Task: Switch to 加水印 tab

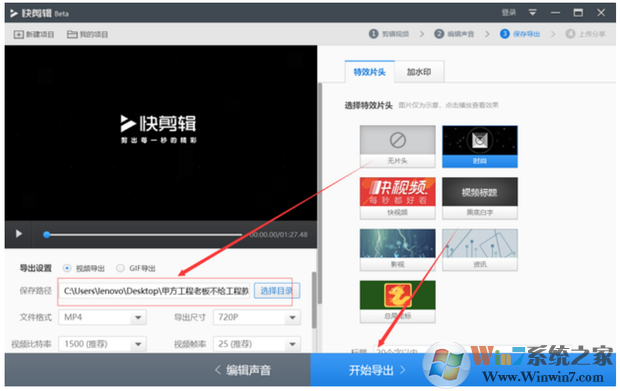Action: (419, 72)
